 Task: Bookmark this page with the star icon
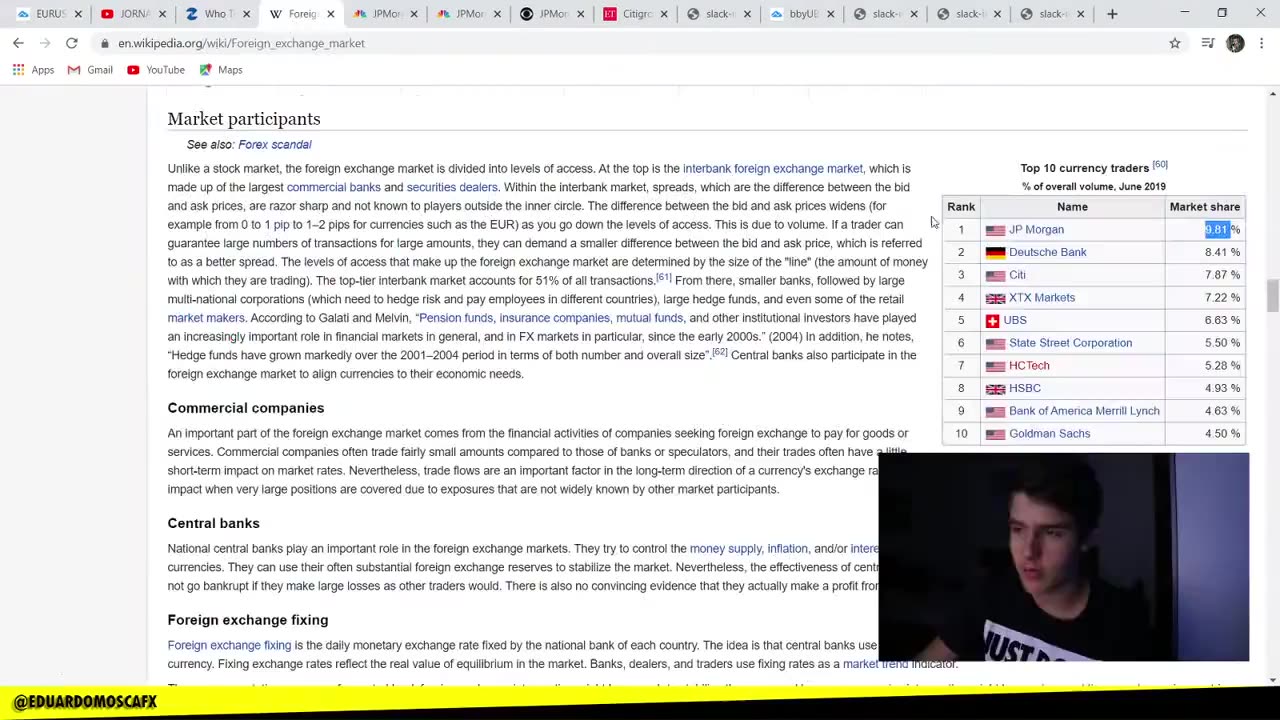pos(1175,43)
